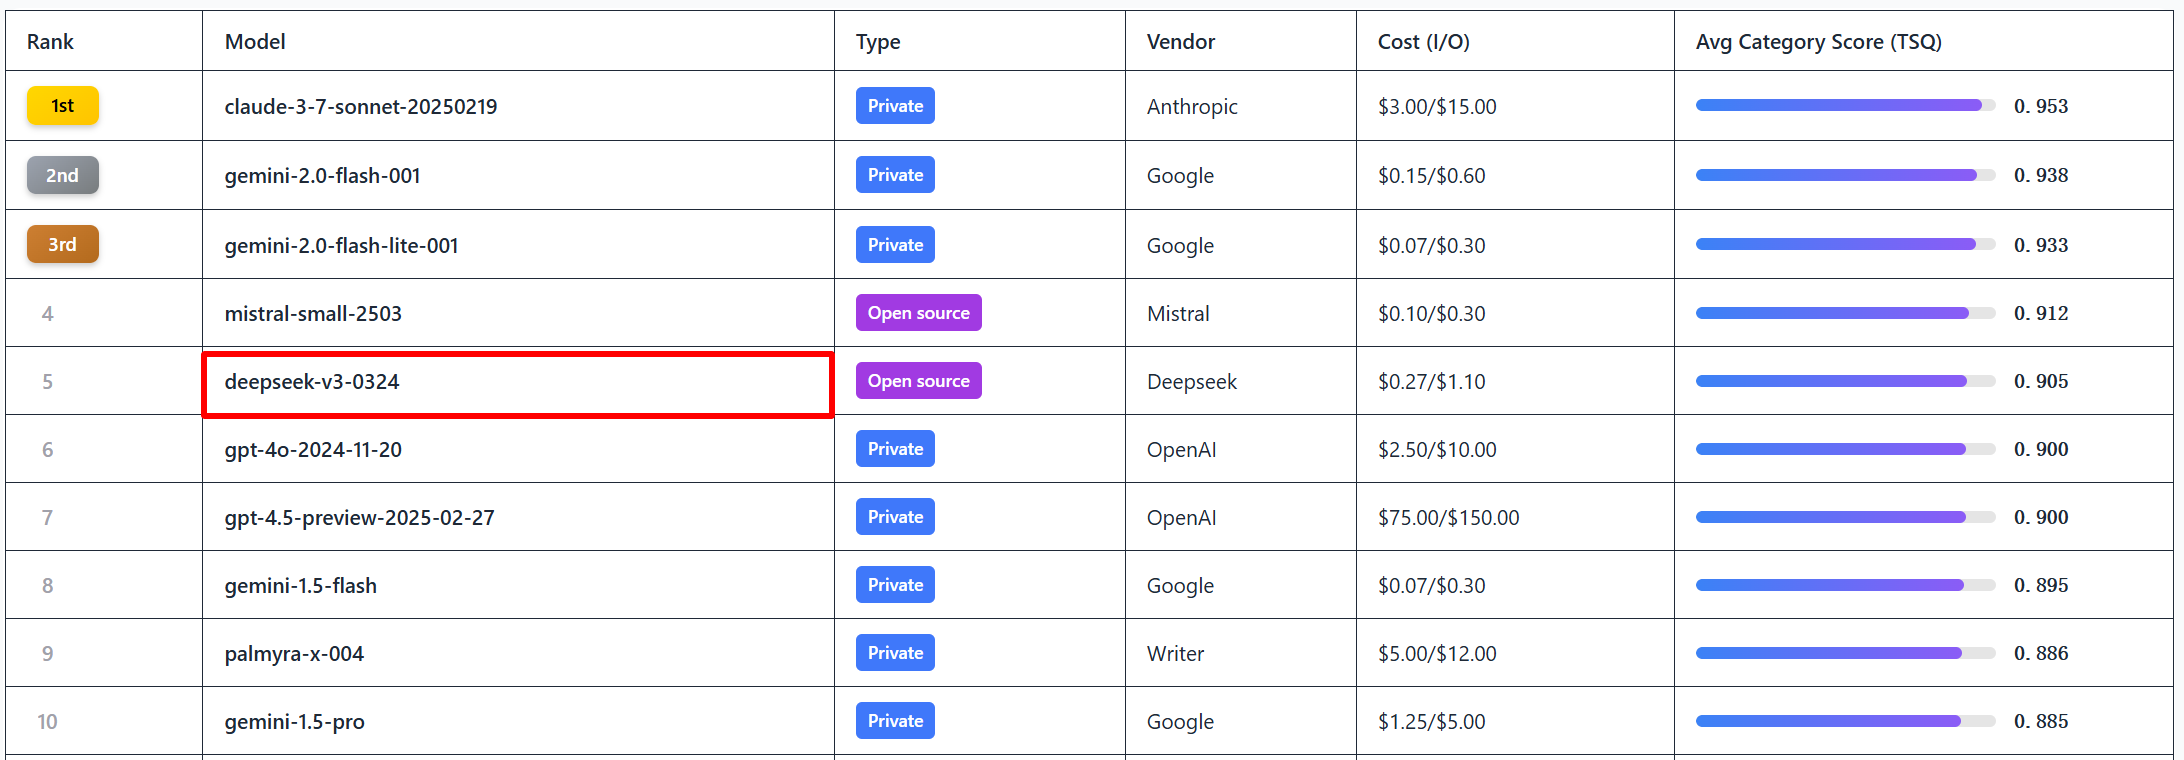Click the gold 1st rank badge
Image resolution: width=2184 pixels, height=760 pixels.
(x=62, y=106)
